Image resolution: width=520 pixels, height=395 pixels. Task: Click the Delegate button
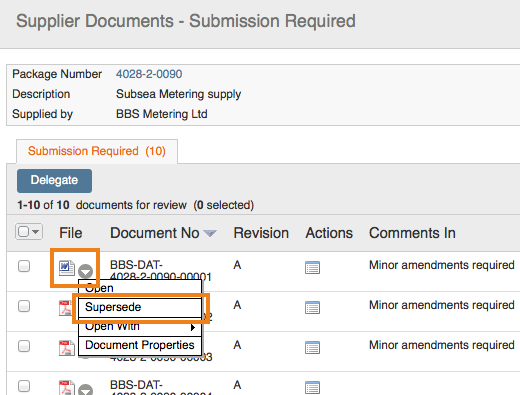(54, 181)
